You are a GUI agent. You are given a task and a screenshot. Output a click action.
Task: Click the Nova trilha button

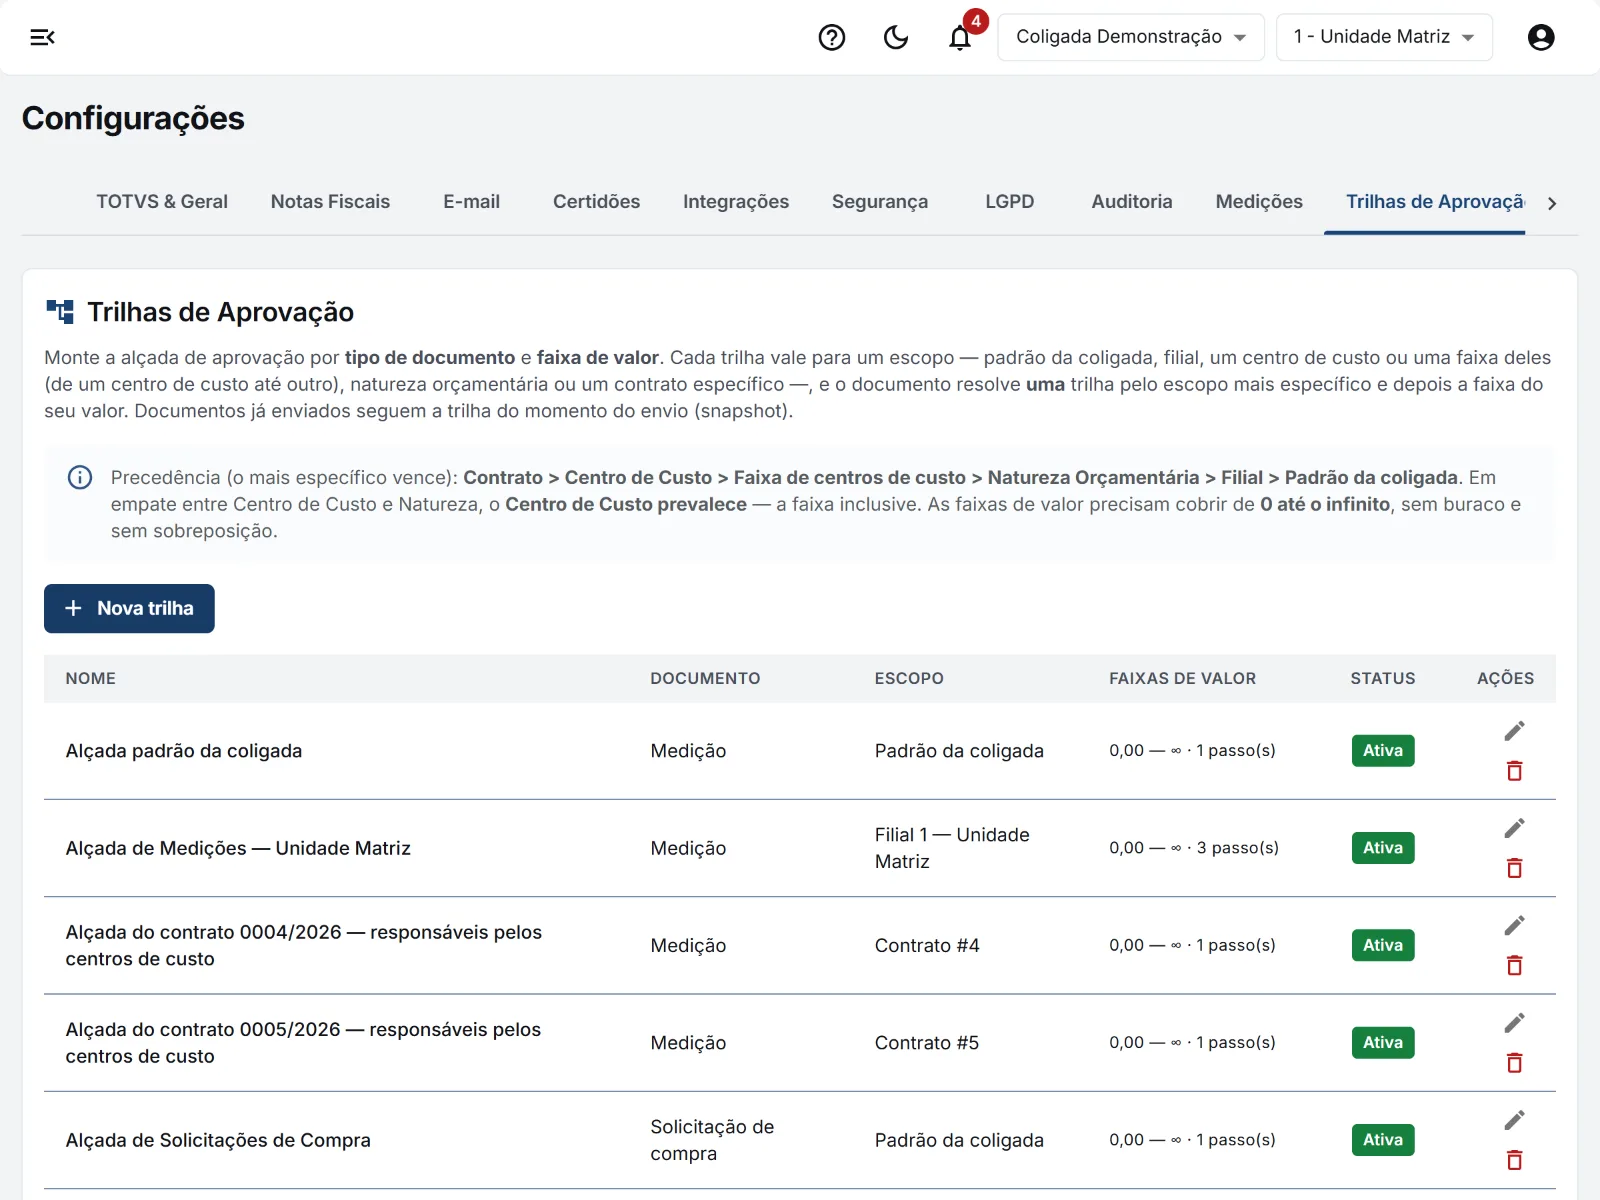tap(129, 608)
